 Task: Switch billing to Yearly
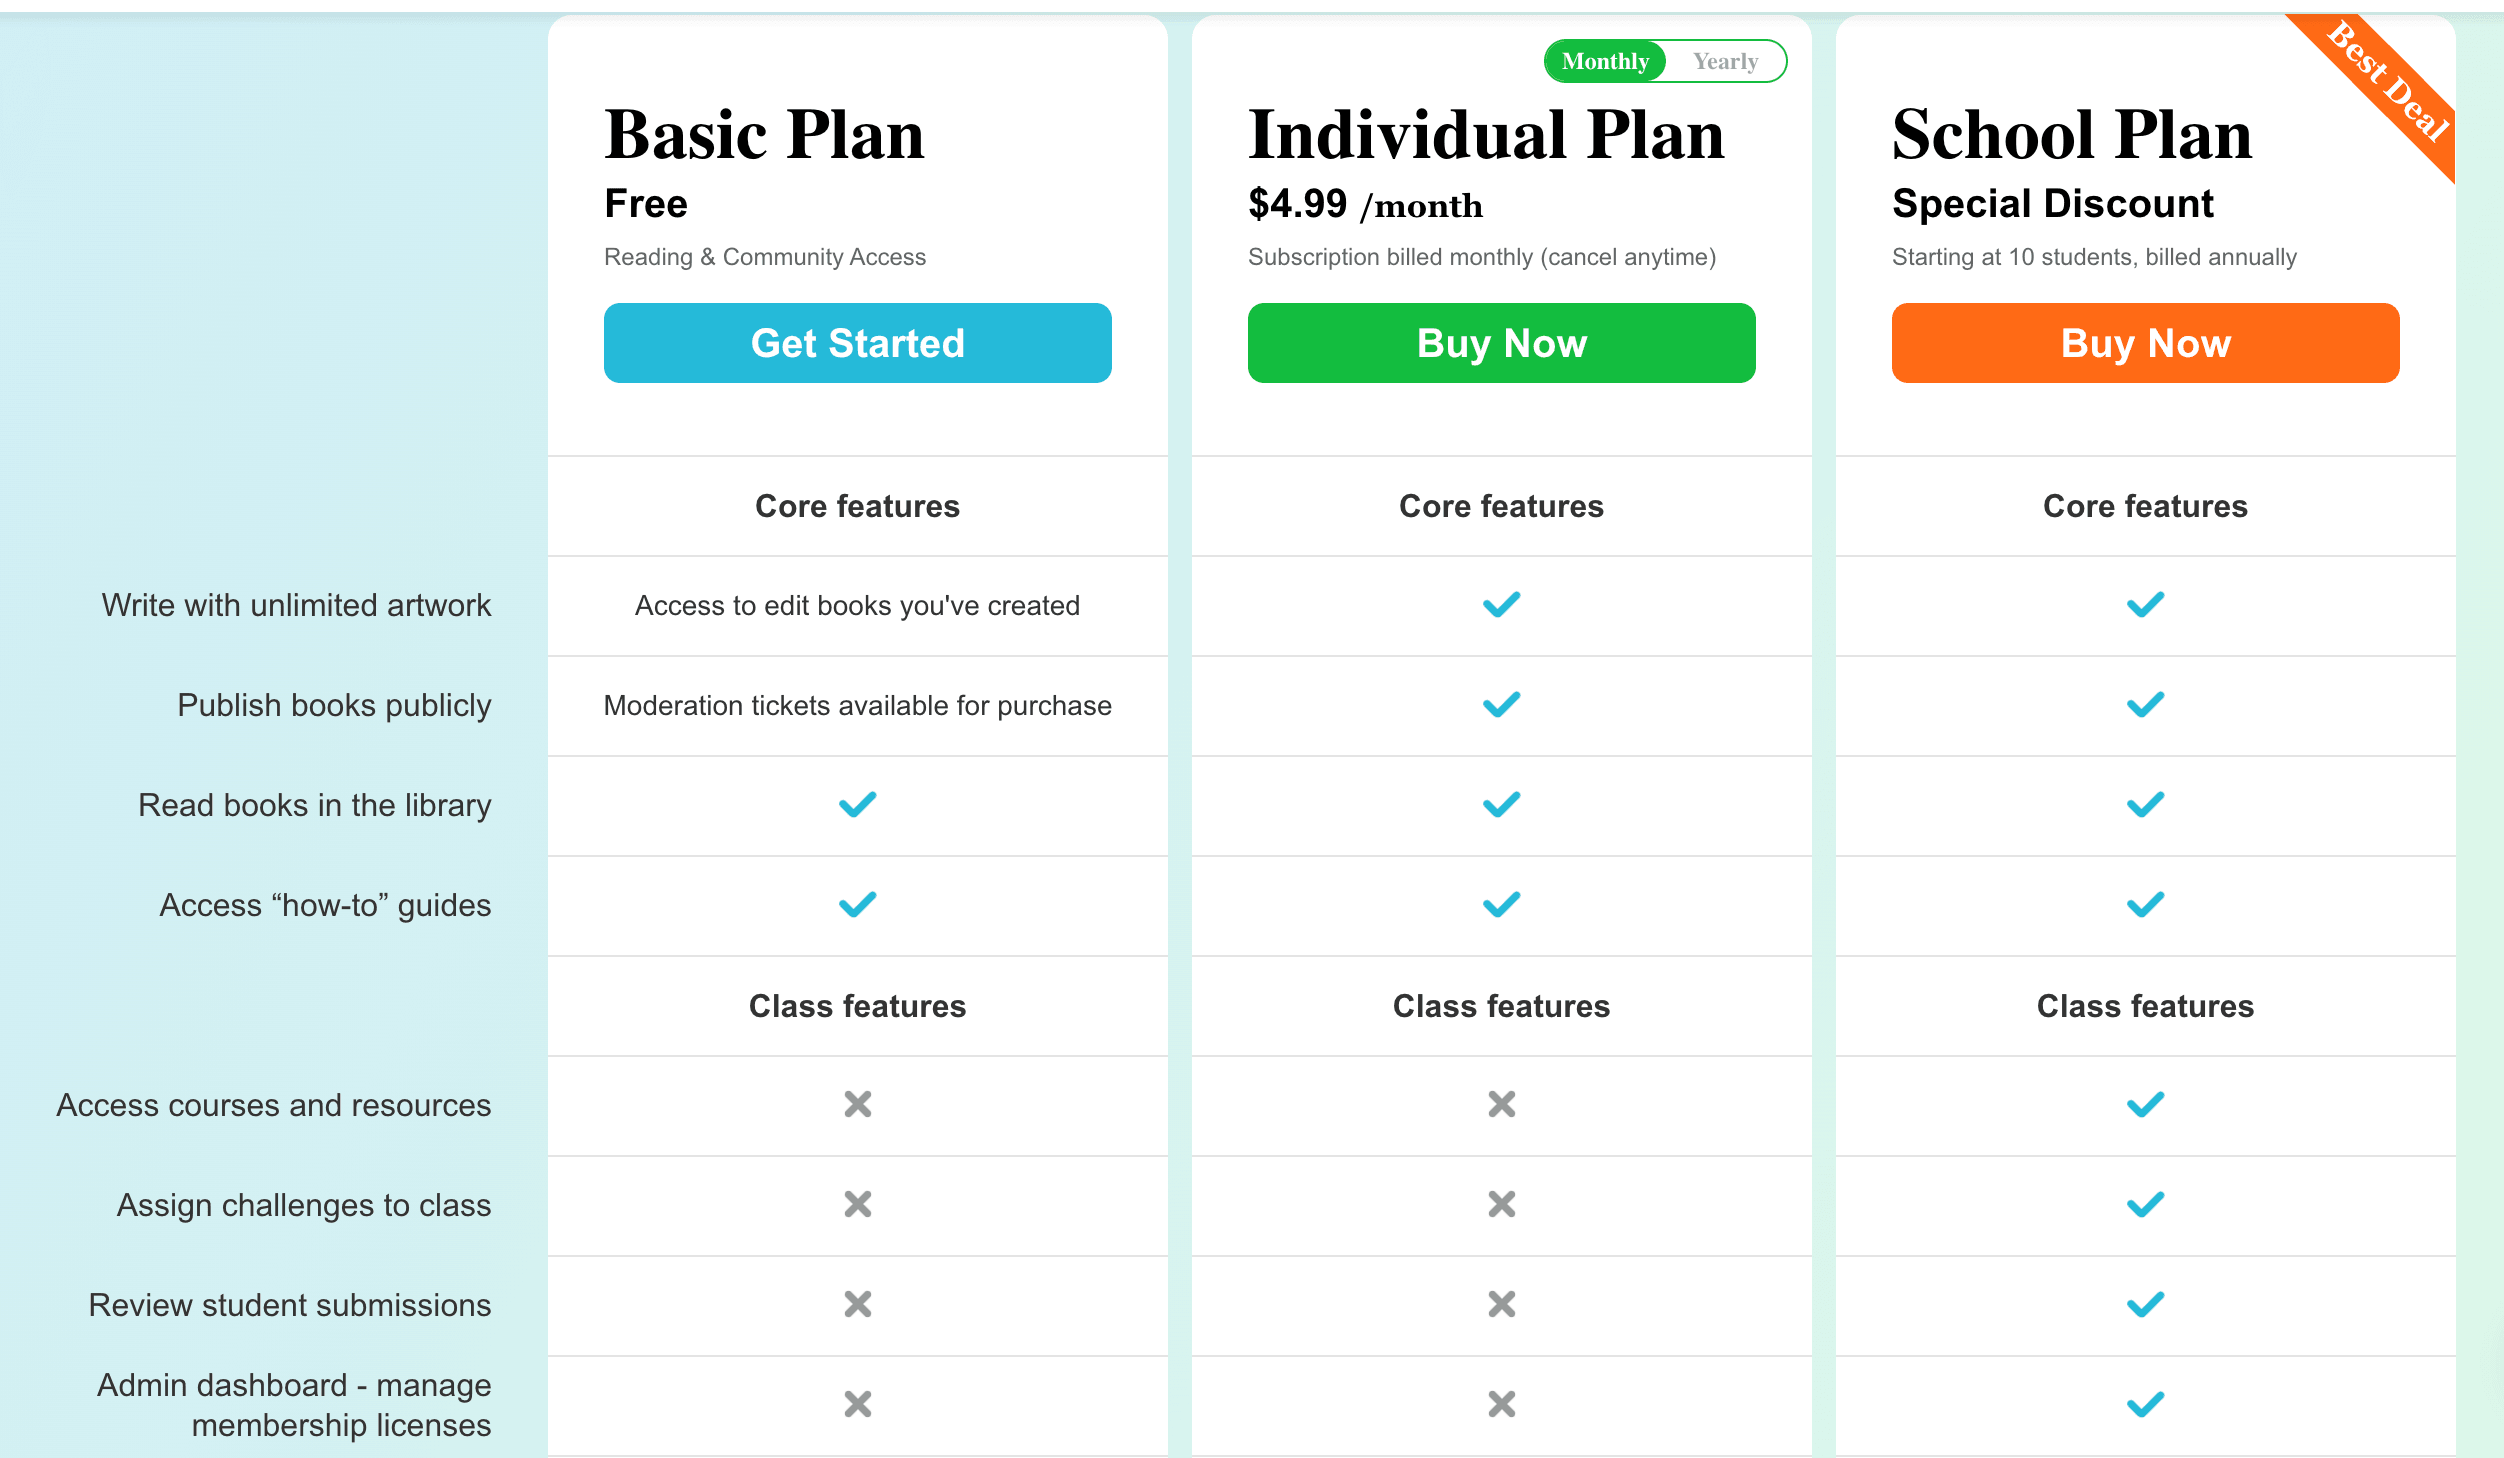pyautogui.click(x=1726, y=61)
